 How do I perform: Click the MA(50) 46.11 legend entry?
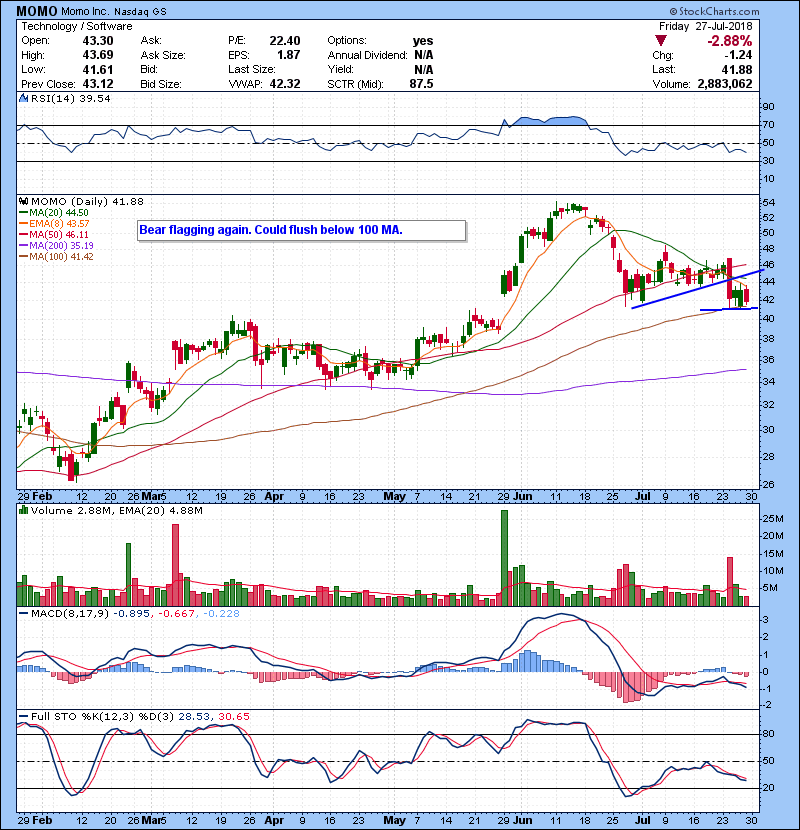(x=53, y=234)
